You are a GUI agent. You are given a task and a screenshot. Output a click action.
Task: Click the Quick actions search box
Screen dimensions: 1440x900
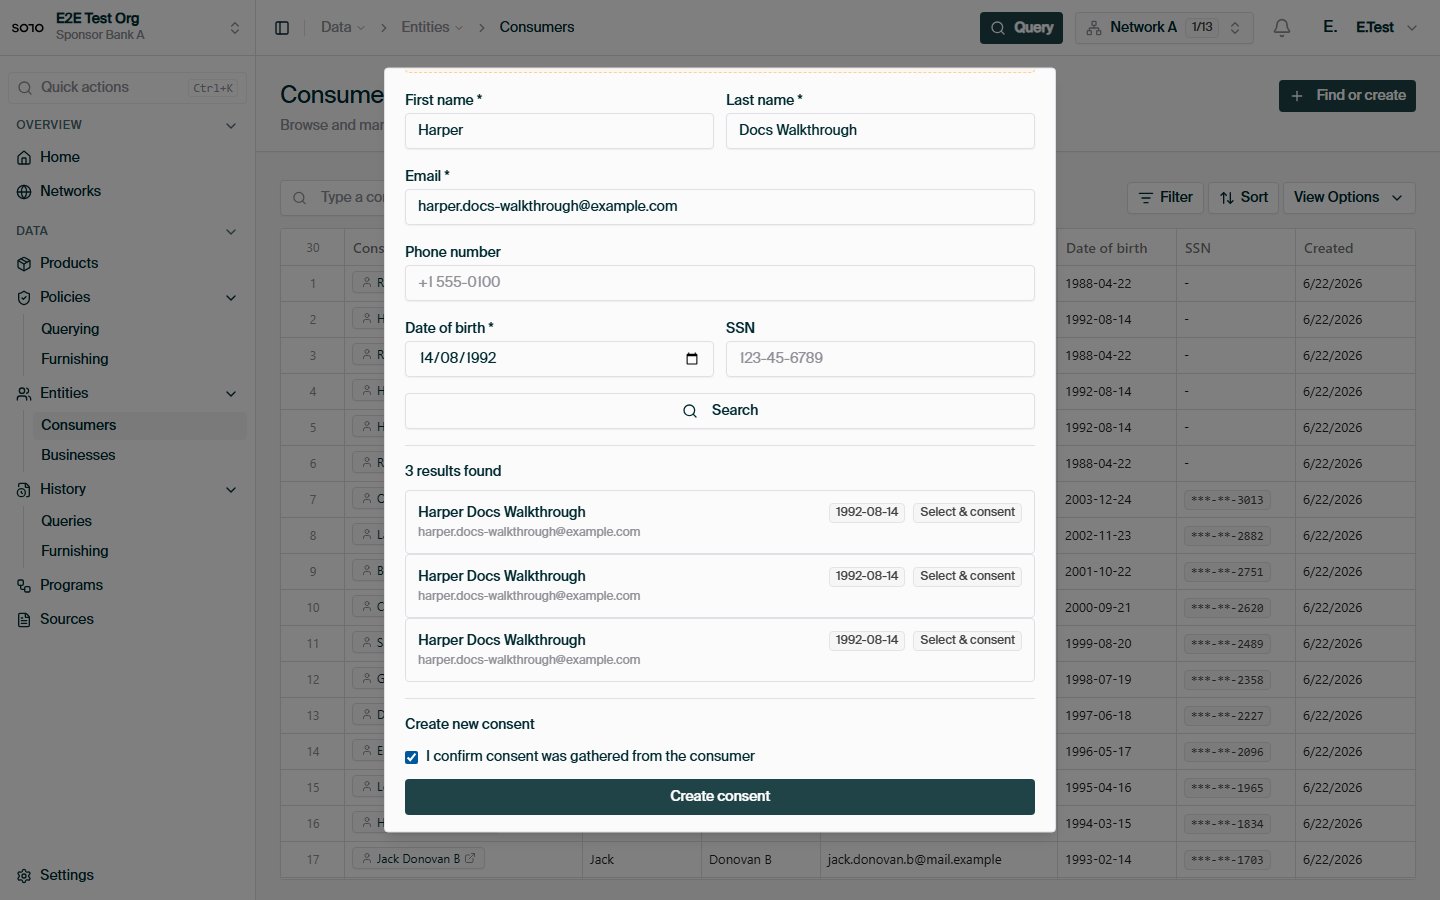127,88
